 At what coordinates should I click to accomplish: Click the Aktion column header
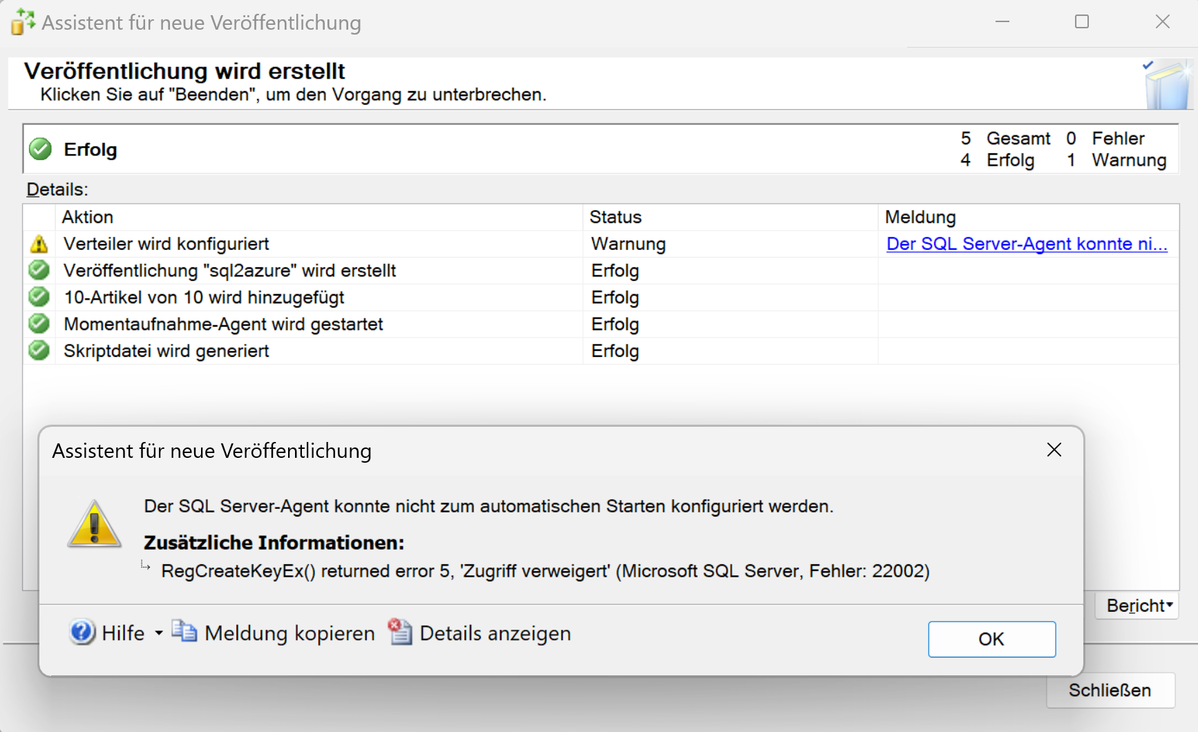coord(319,217)
